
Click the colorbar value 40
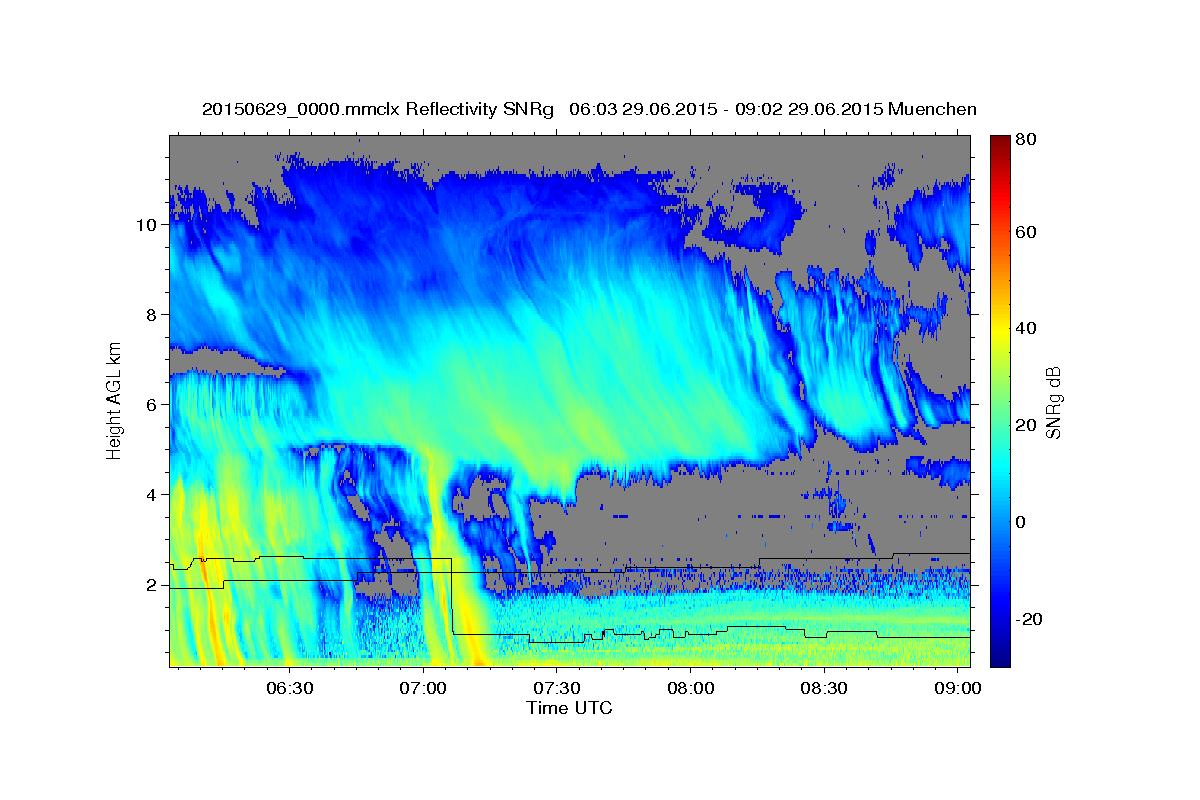pyautogui.click(x=1027, y=328)
